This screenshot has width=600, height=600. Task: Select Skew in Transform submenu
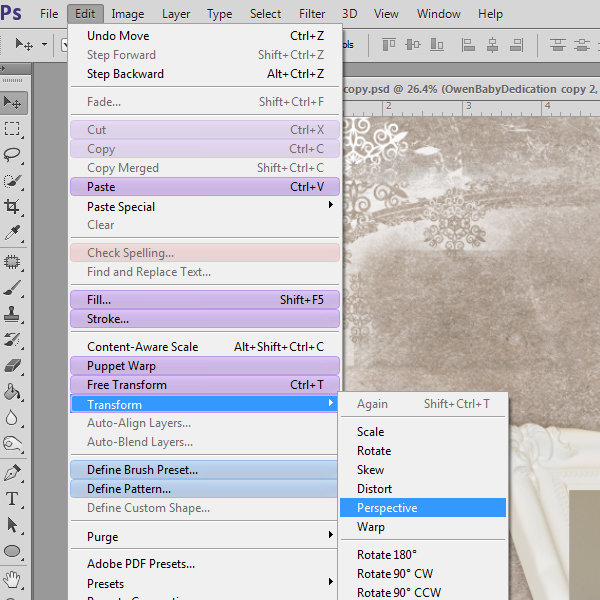[x=423, y=470]
